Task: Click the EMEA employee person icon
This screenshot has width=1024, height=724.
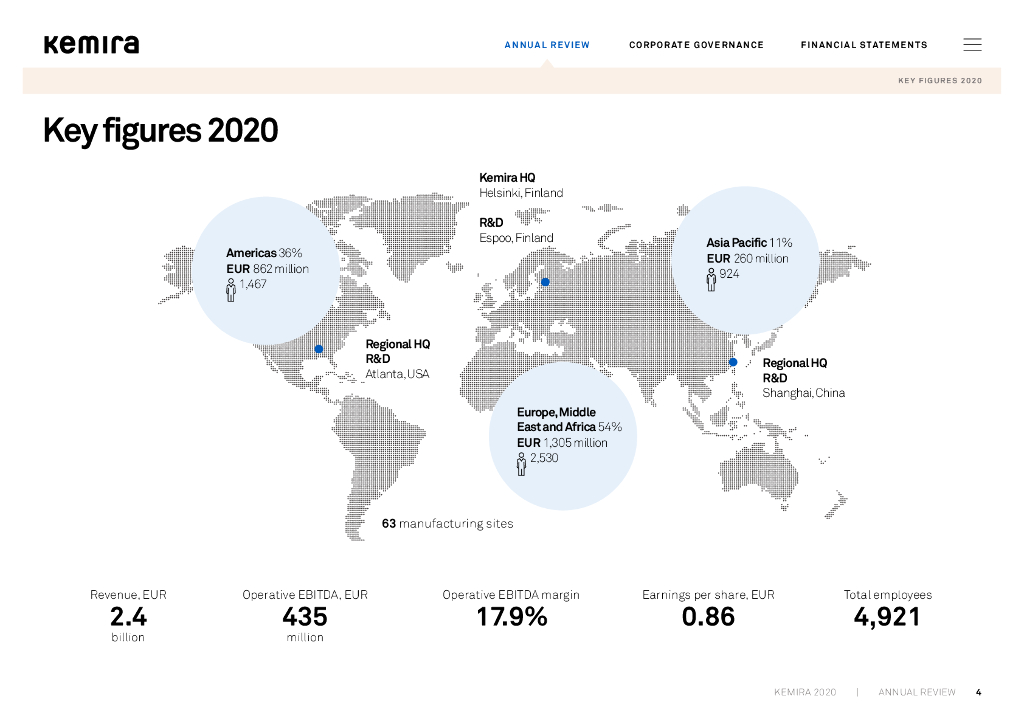Action: click(521, 464)
